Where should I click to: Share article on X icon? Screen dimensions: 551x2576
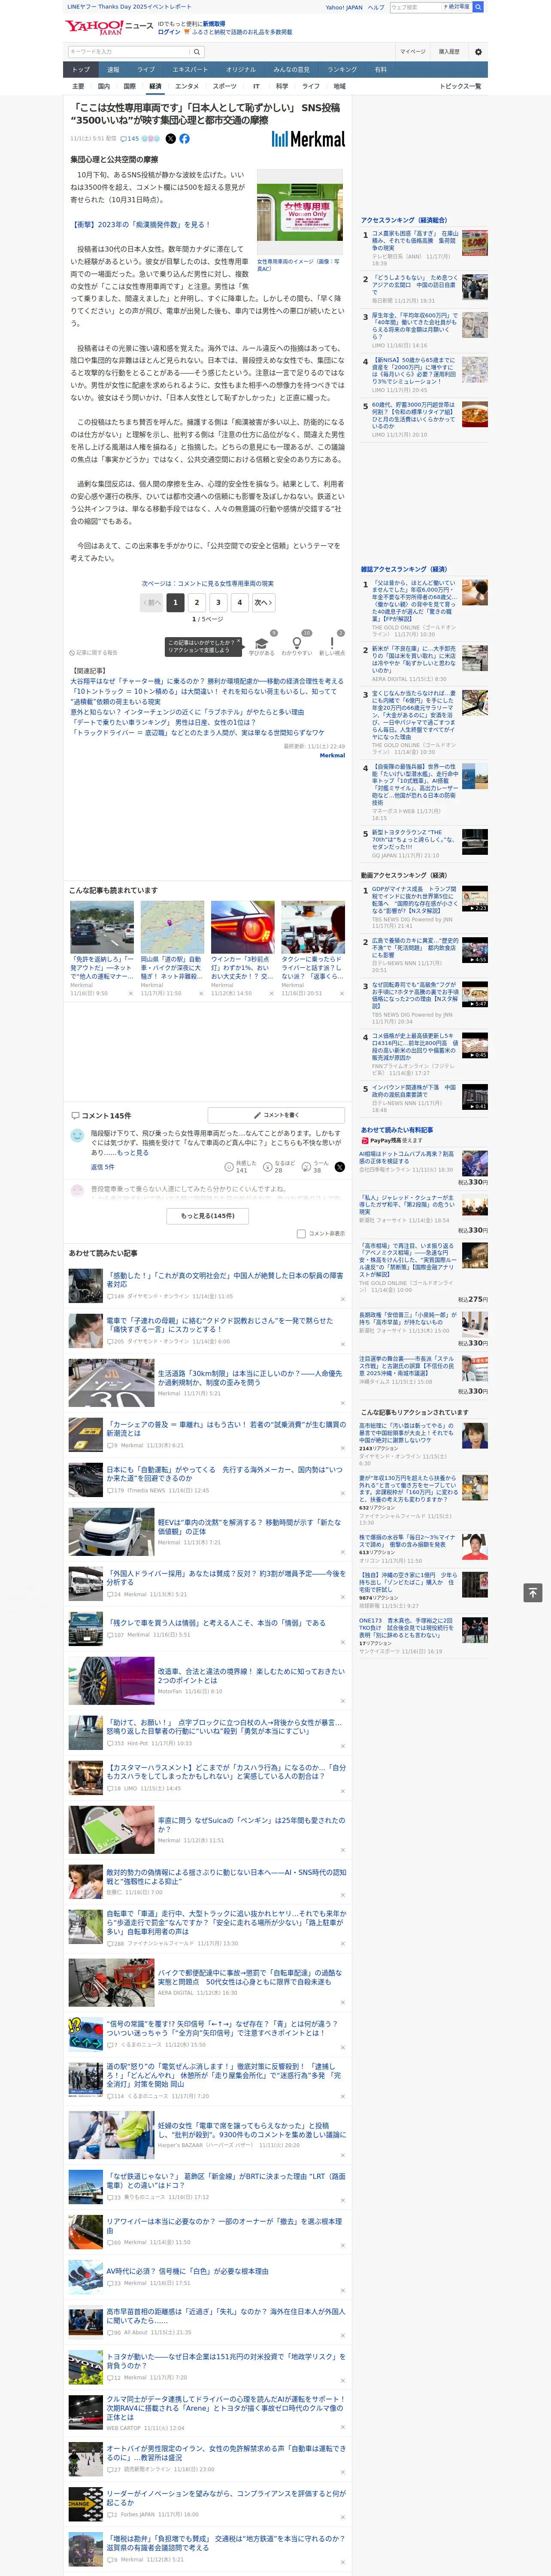click(170, 139)
